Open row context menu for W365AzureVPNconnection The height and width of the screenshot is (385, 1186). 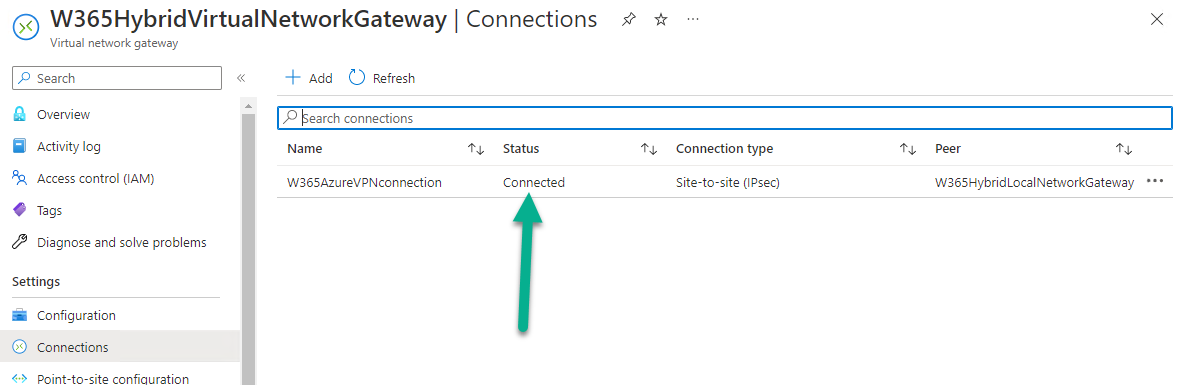click(1155, 182)
